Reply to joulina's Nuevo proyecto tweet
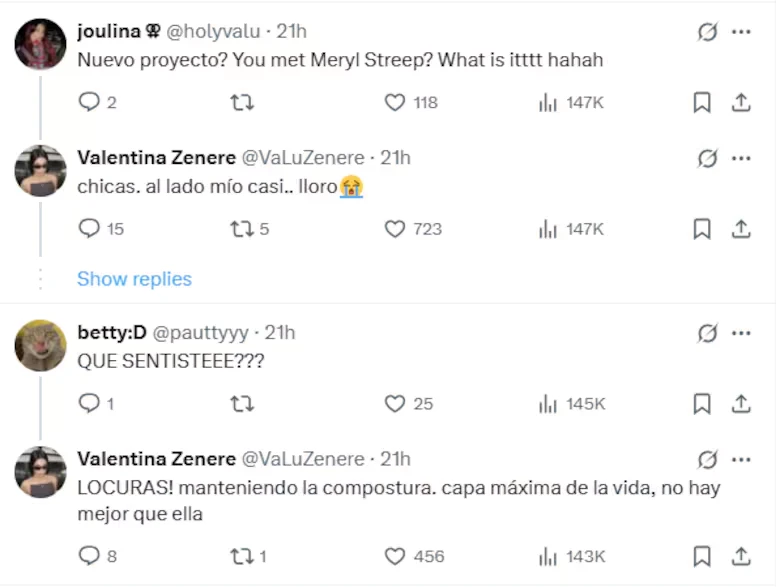The image size is (780, 587). pyautogui.click(x=90, y=102)
